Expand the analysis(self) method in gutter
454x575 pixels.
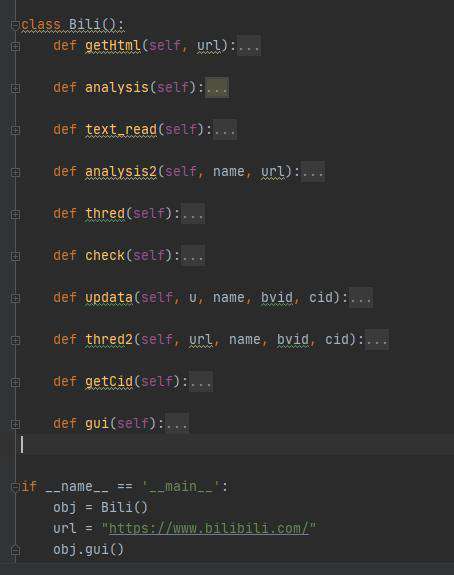(15, 88)
